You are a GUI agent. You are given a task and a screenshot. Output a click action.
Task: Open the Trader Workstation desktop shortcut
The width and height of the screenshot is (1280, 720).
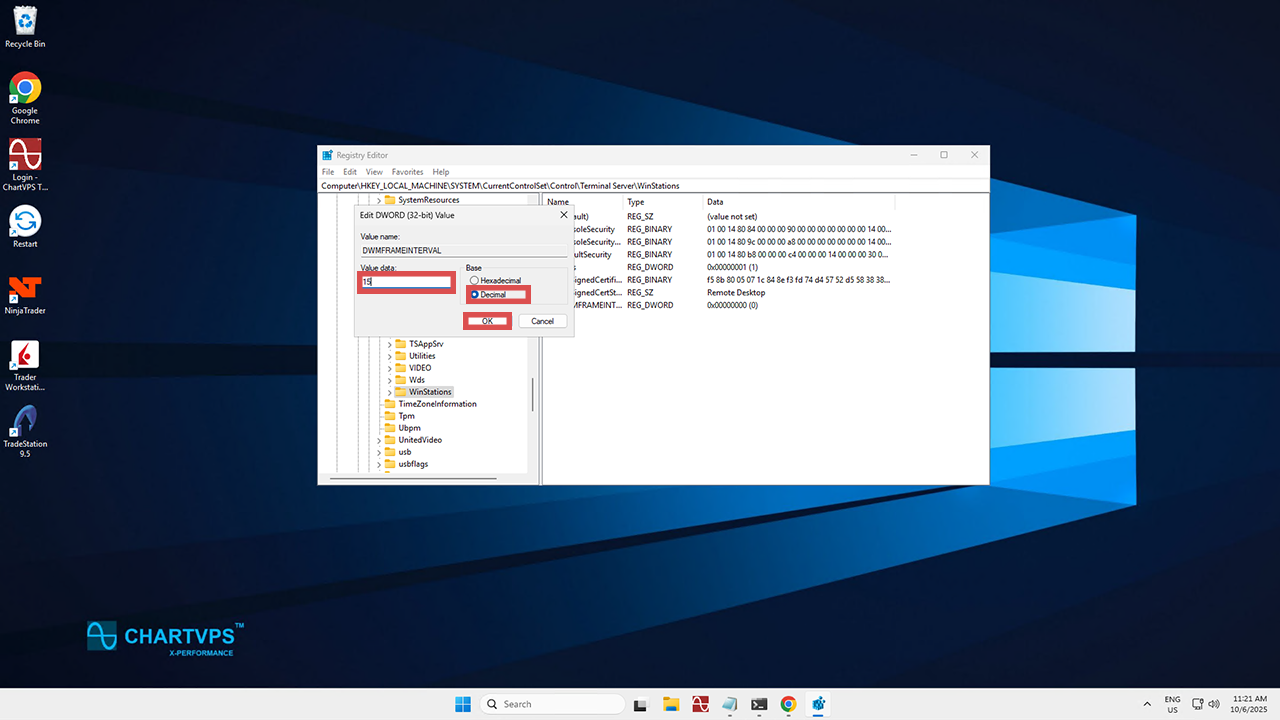point(25,358)
